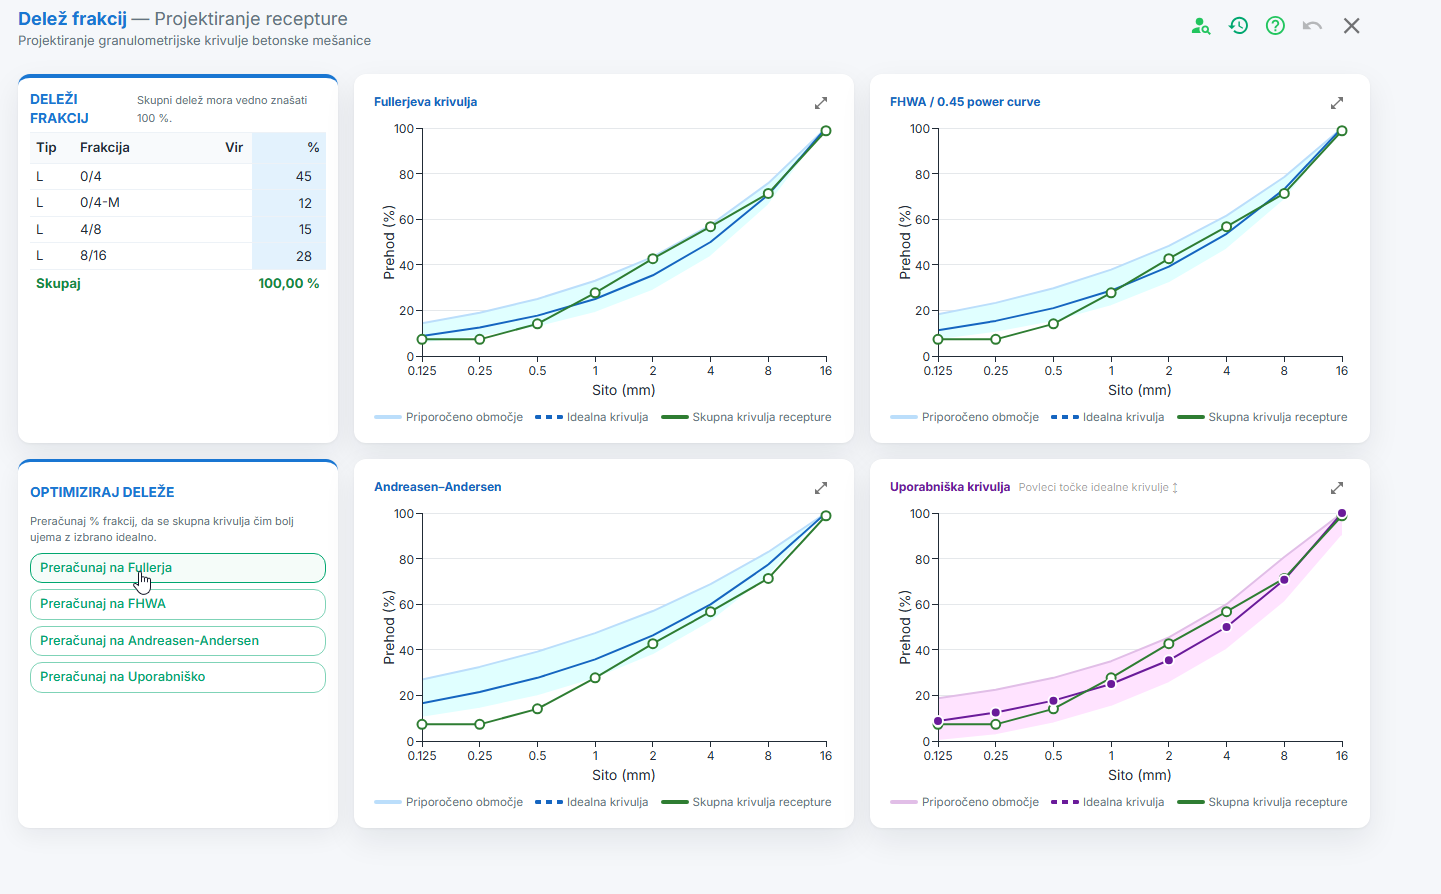
Task: Open the user search icon in header
Action: (1201, 26)
